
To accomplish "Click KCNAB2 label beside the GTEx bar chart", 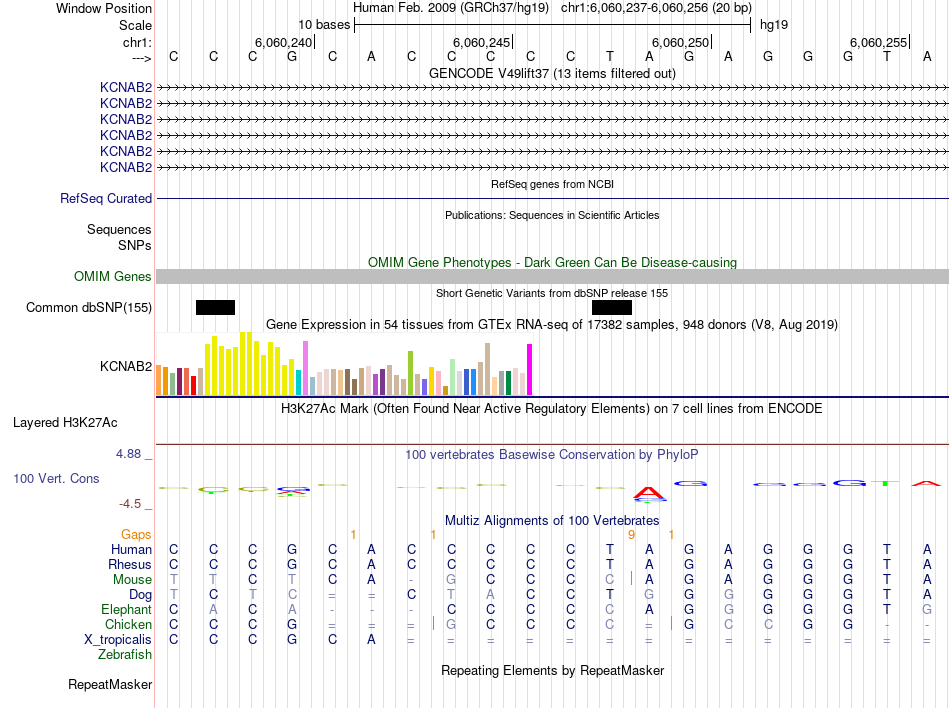I will tap(125, 366).
